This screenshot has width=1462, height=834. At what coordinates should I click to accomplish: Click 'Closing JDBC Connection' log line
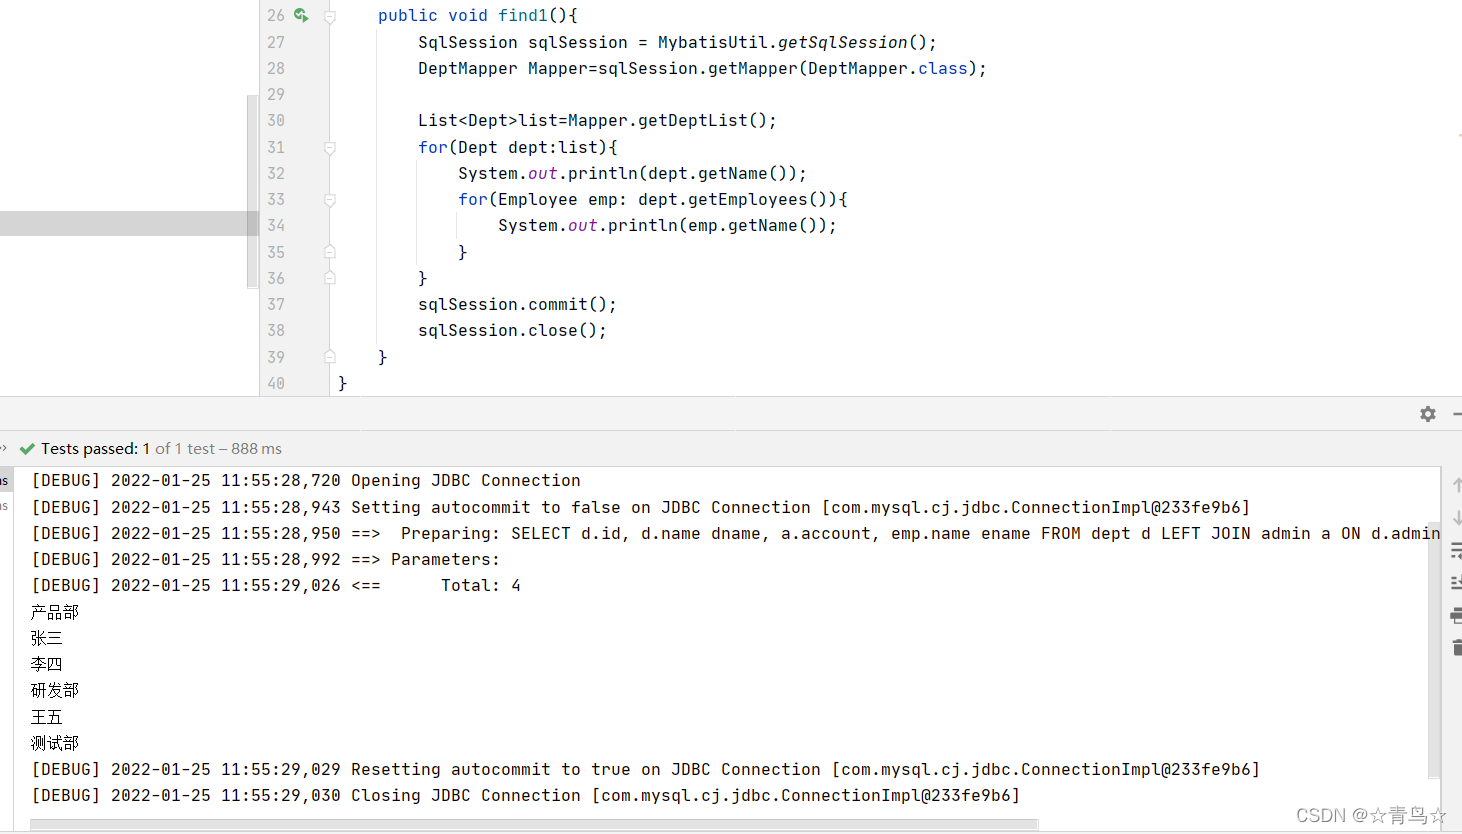click(526, 795)
